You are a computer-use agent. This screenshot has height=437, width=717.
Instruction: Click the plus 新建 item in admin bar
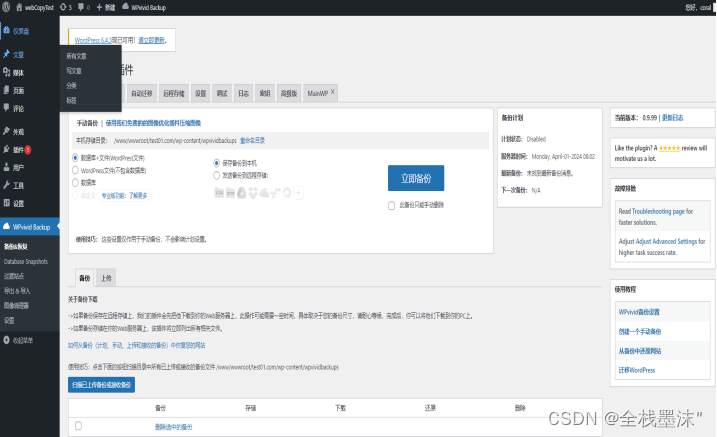[106, 7]
